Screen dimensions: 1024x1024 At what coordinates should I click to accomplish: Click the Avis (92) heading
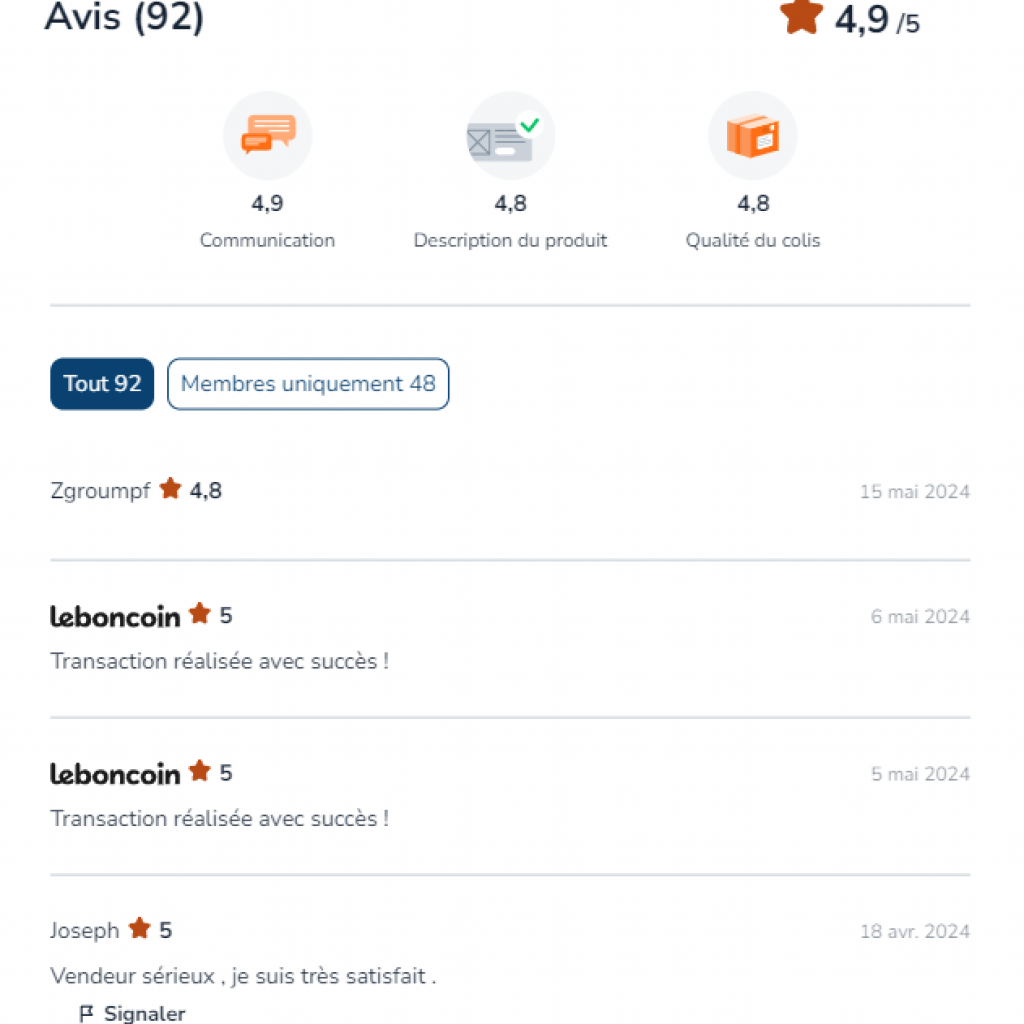pyautogui.click(x=124, y=18)
